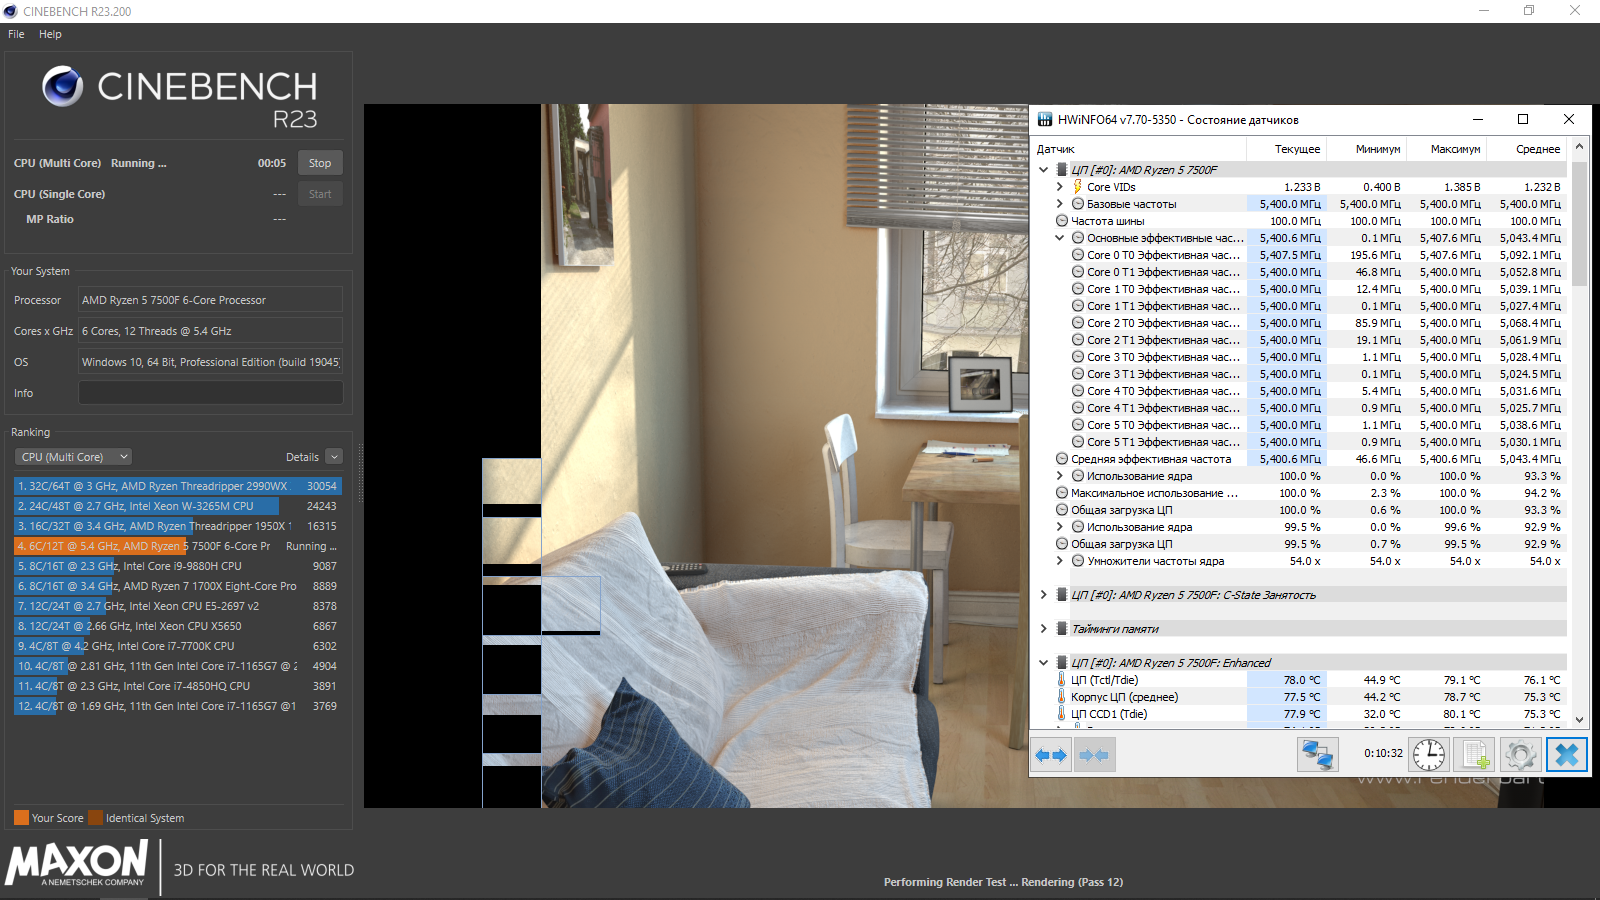Click the Текущее column header
Viewport: 1600px width, 900px height.
point(1287,149)
